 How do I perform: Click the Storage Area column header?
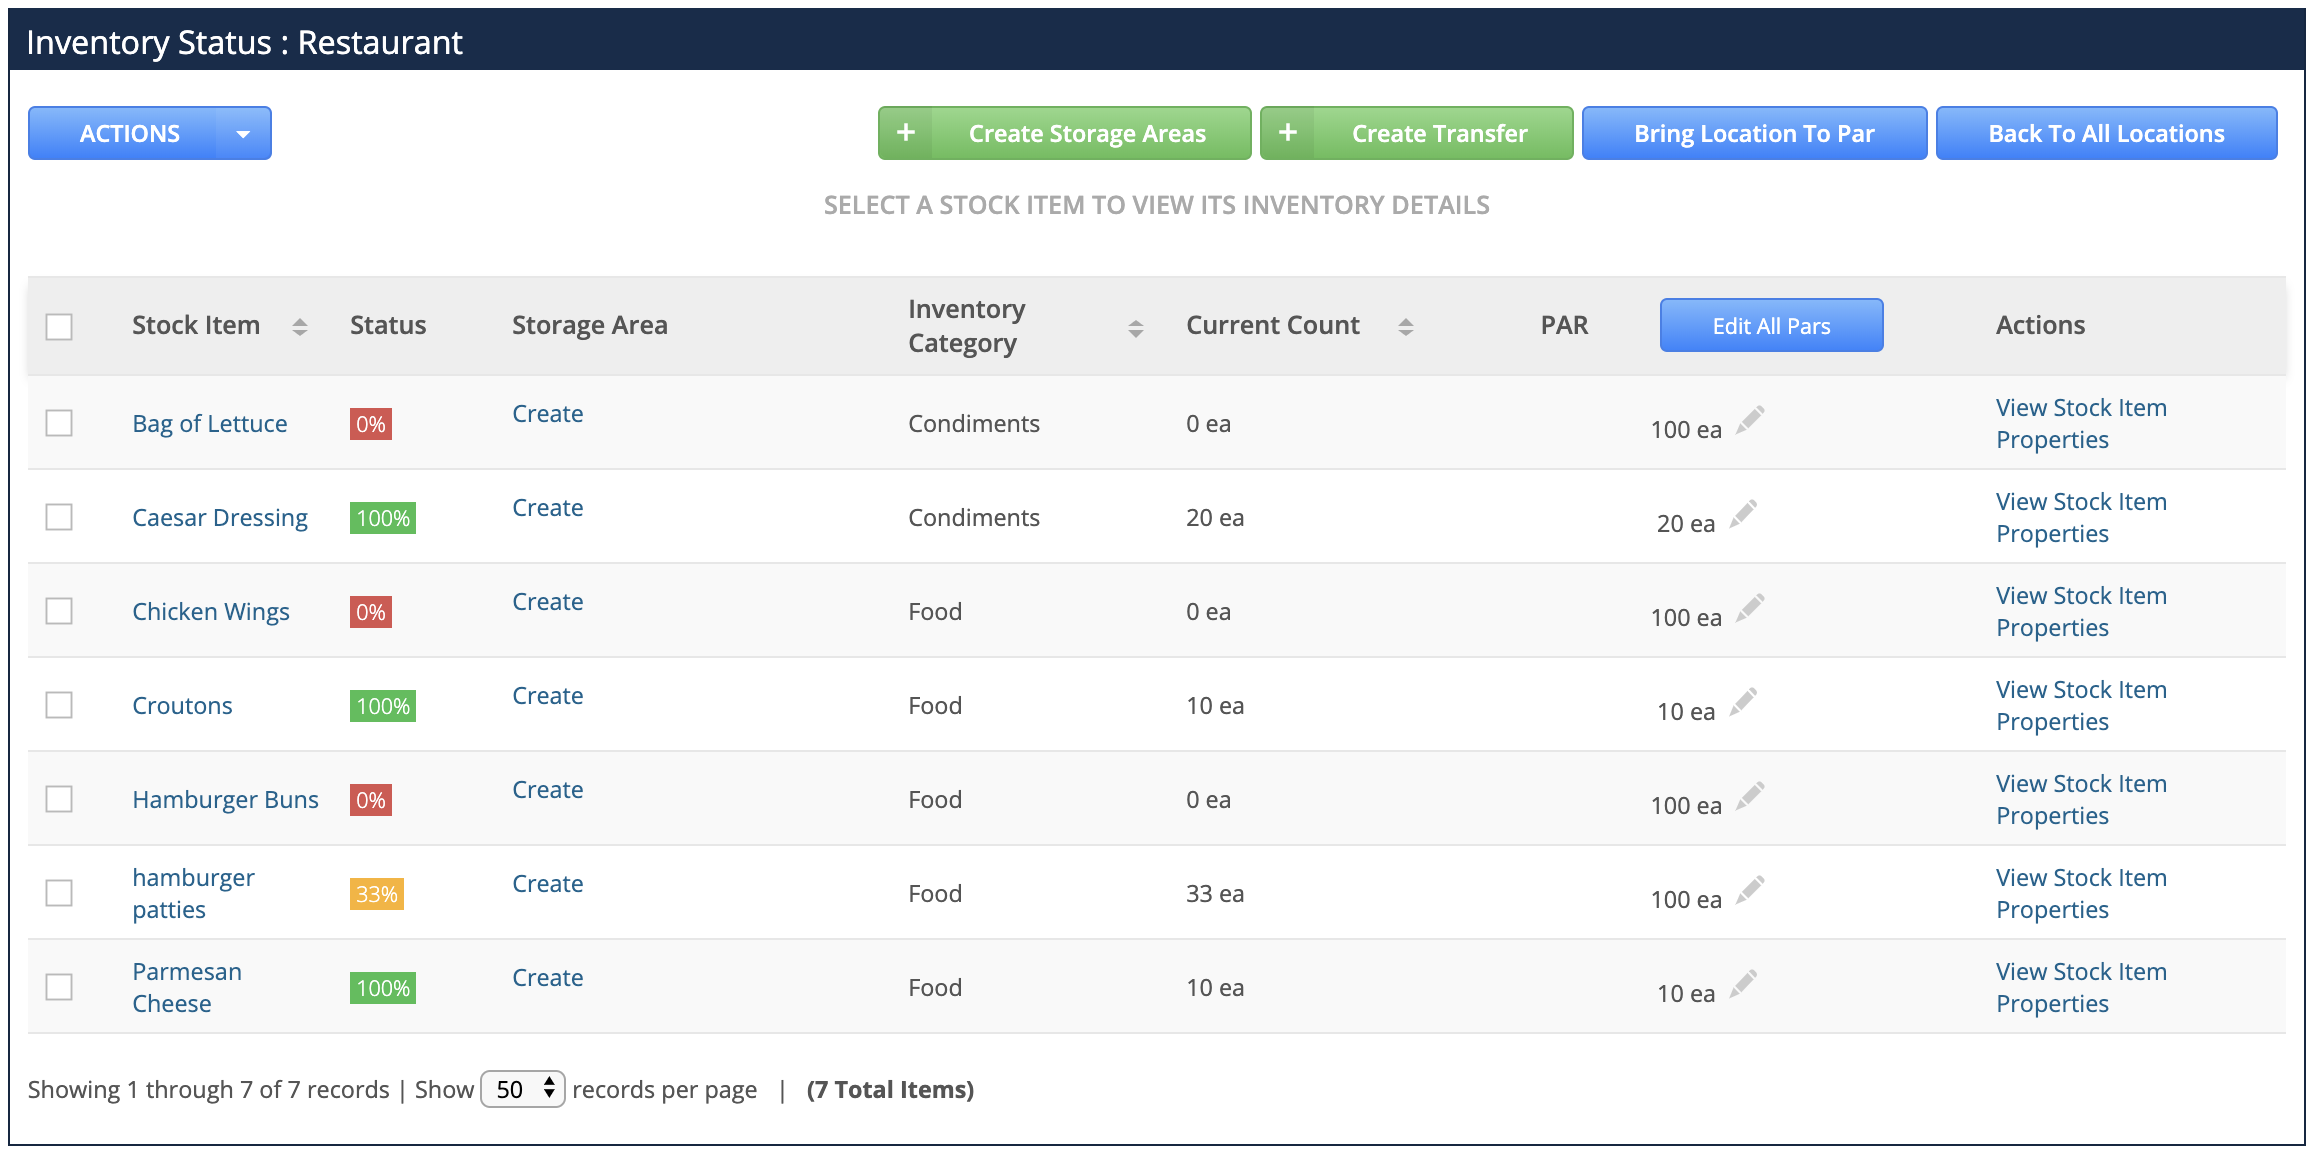pos(589,325)
